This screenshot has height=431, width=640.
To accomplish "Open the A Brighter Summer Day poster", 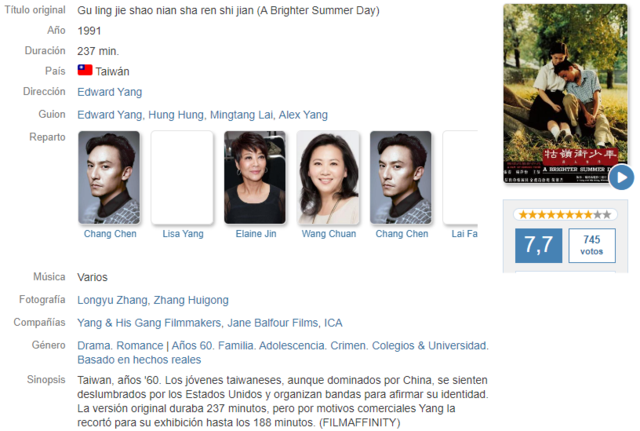I will [565, 93].
